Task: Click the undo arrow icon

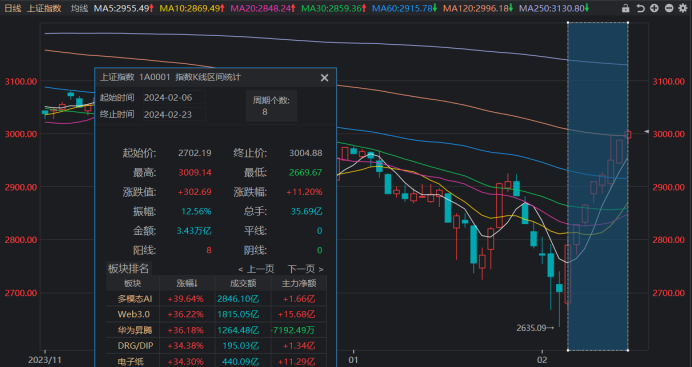Action: tap(640, 8)
